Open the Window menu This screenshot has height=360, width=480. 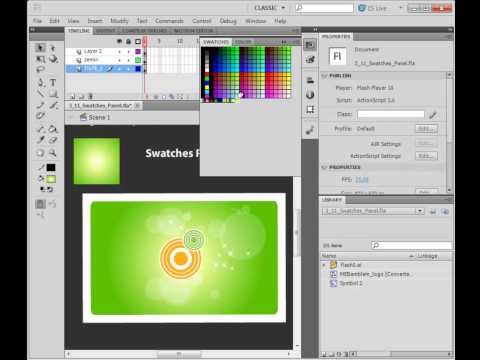pyautogui.click(x=256, y=21)
